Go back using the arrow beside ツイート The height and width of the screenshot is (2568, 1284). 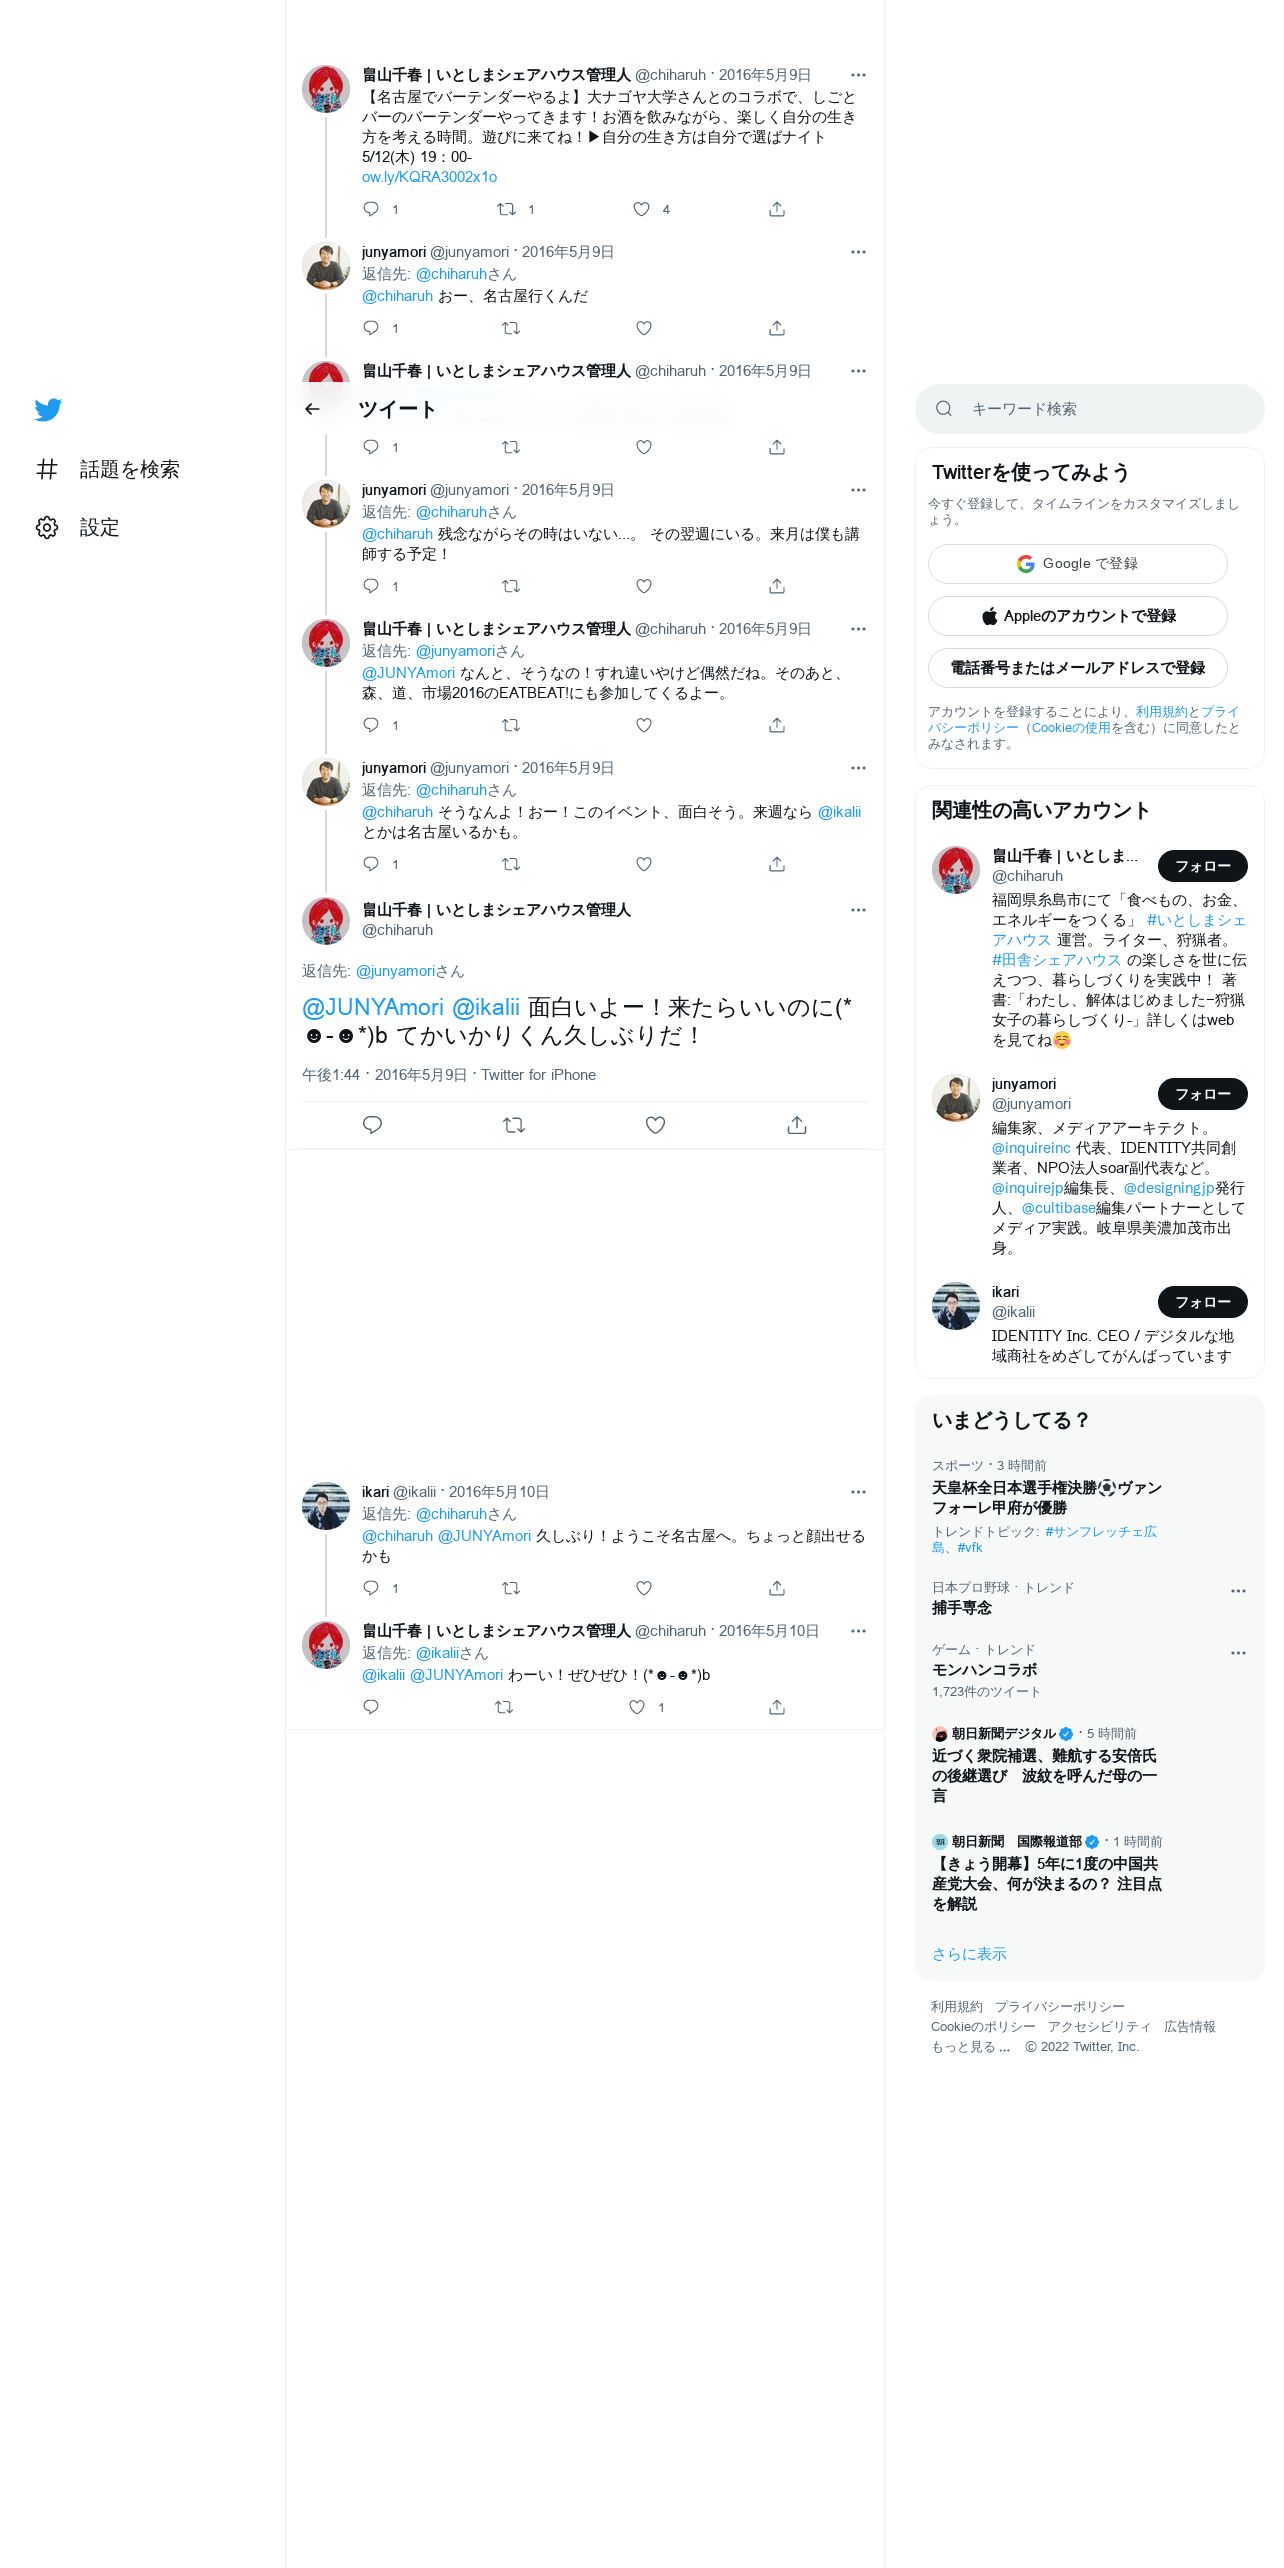pyautogui.click(x=312, y=409)
